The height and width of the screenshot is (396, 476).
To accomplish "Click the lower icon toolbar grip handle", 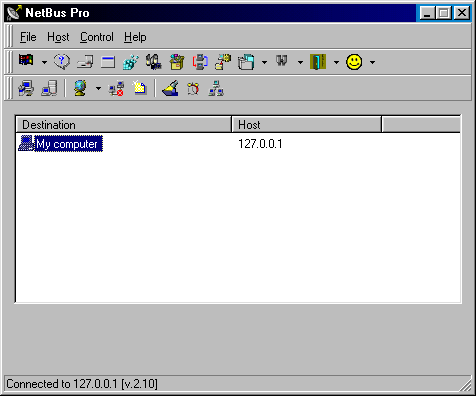I will tap(9, 88).
